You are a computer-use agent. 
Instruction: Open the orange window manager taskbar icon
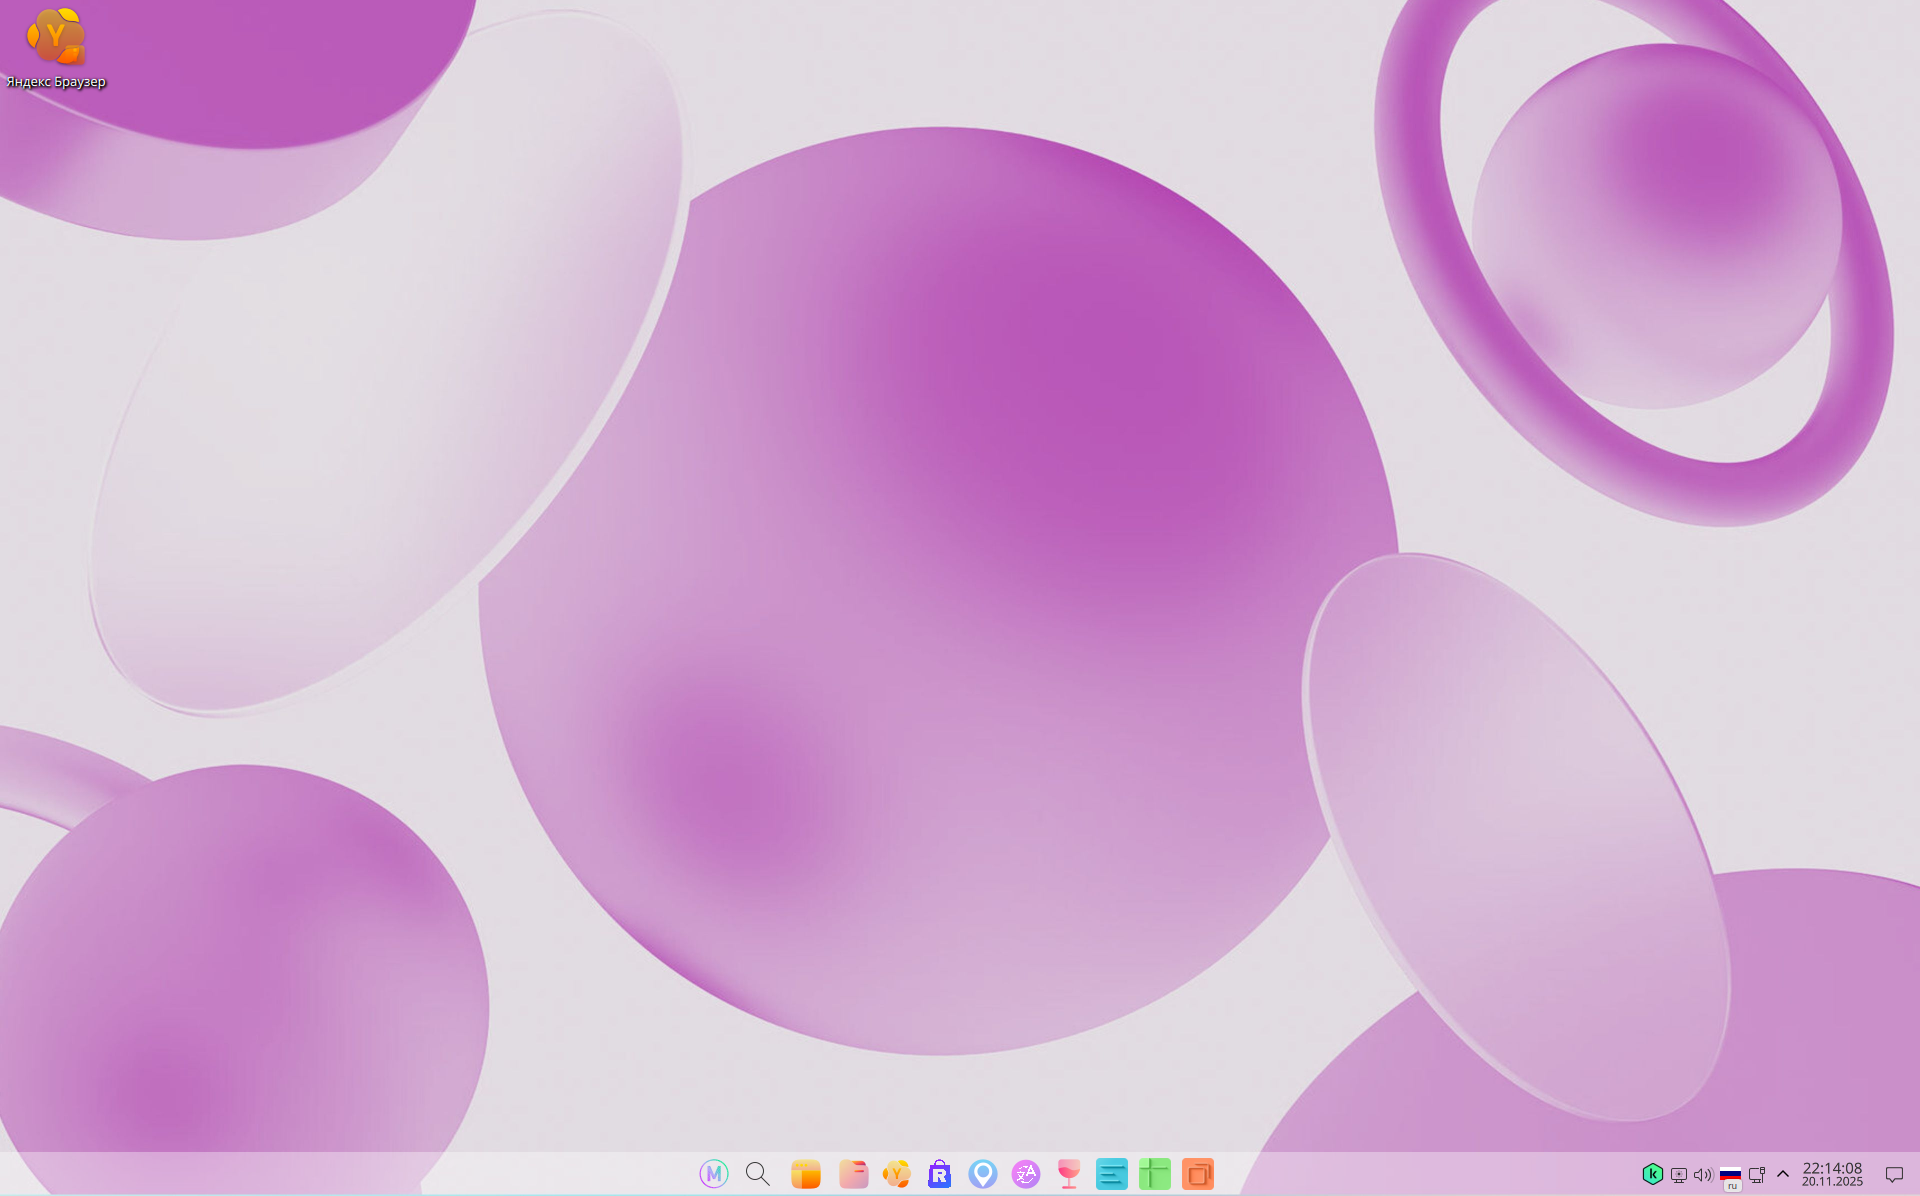coord(806,1174)
